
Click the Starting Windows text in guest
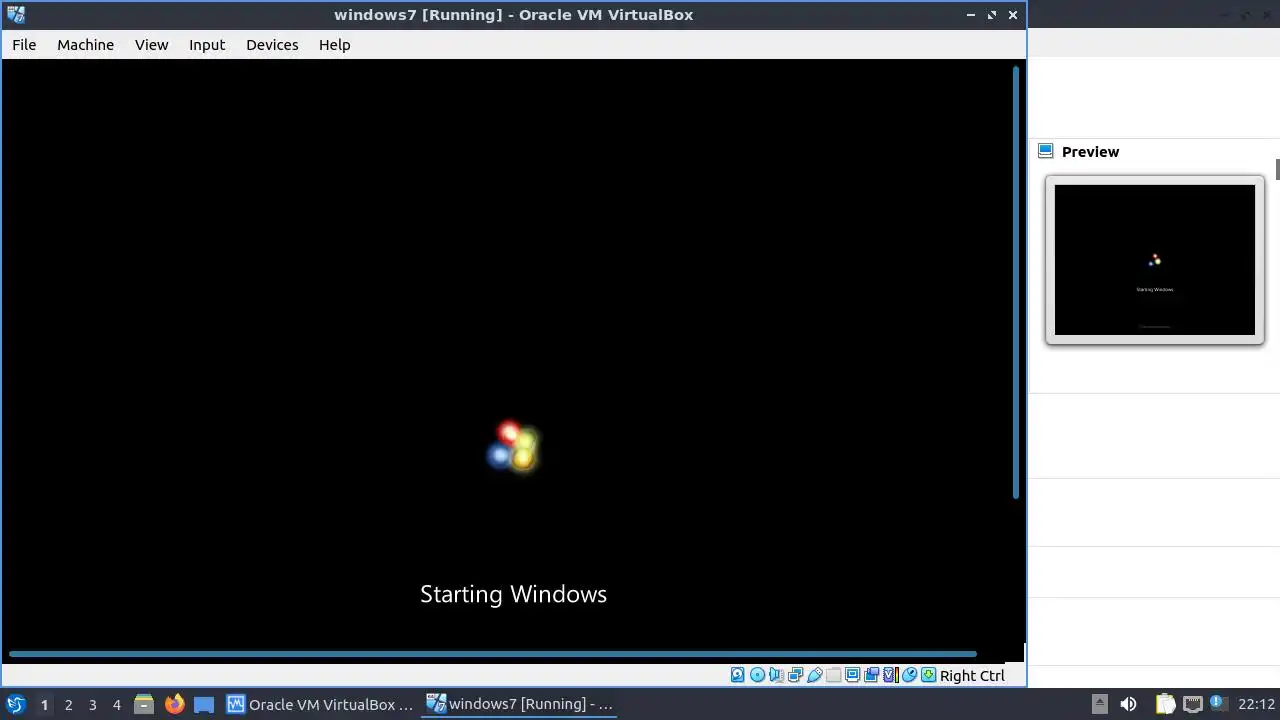(x=513, y=594)
